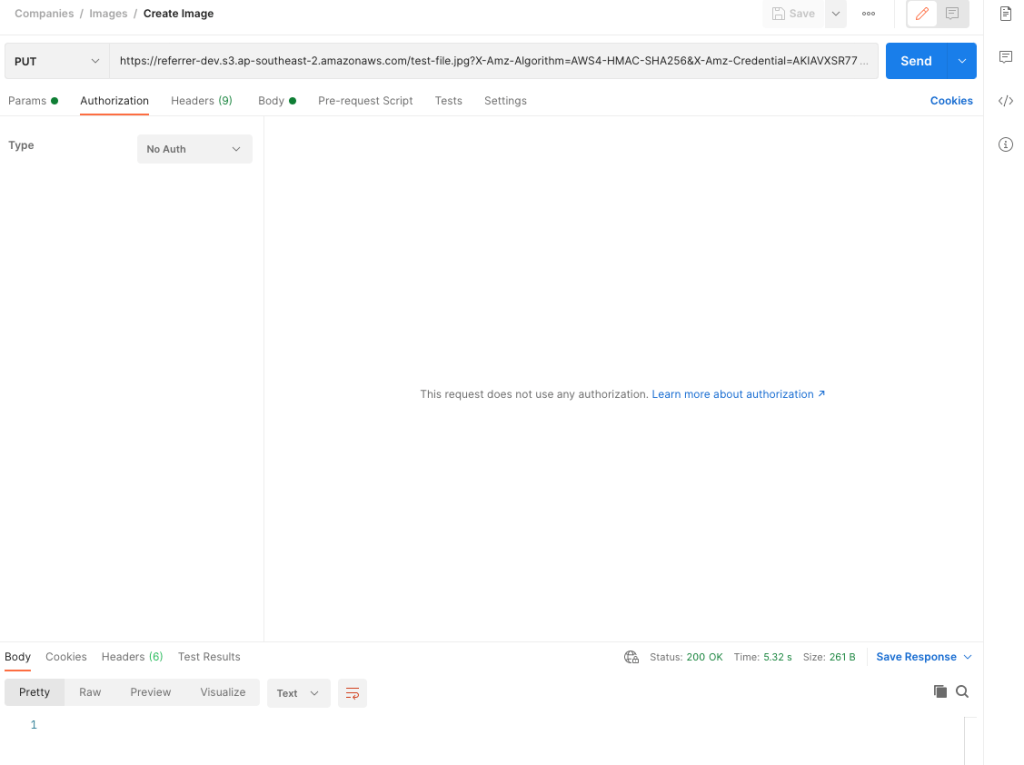Screen dimensions: 1024x765
Task: Expand the Save Response dropdown arrow
Action: (967, 657)
